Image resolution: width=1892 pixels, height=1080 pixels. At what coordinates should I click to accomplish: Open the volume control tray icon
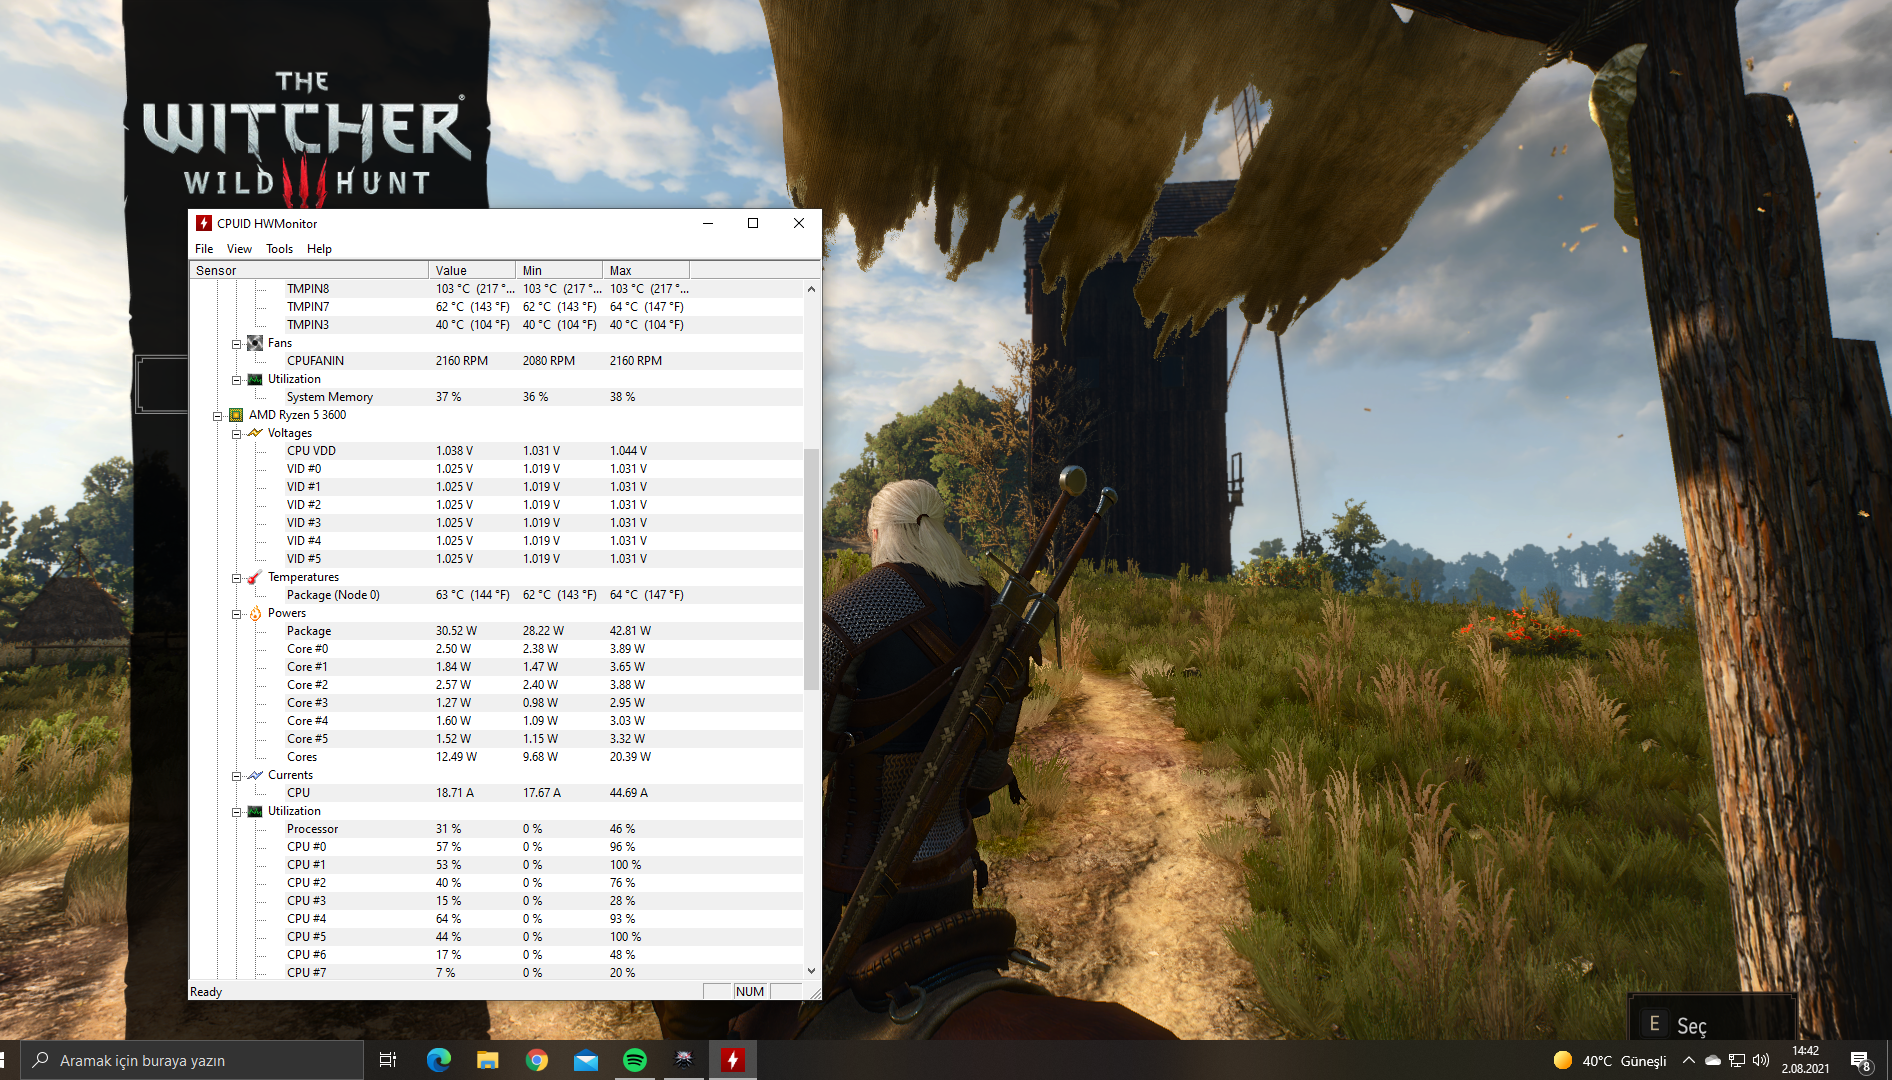1761,1061
